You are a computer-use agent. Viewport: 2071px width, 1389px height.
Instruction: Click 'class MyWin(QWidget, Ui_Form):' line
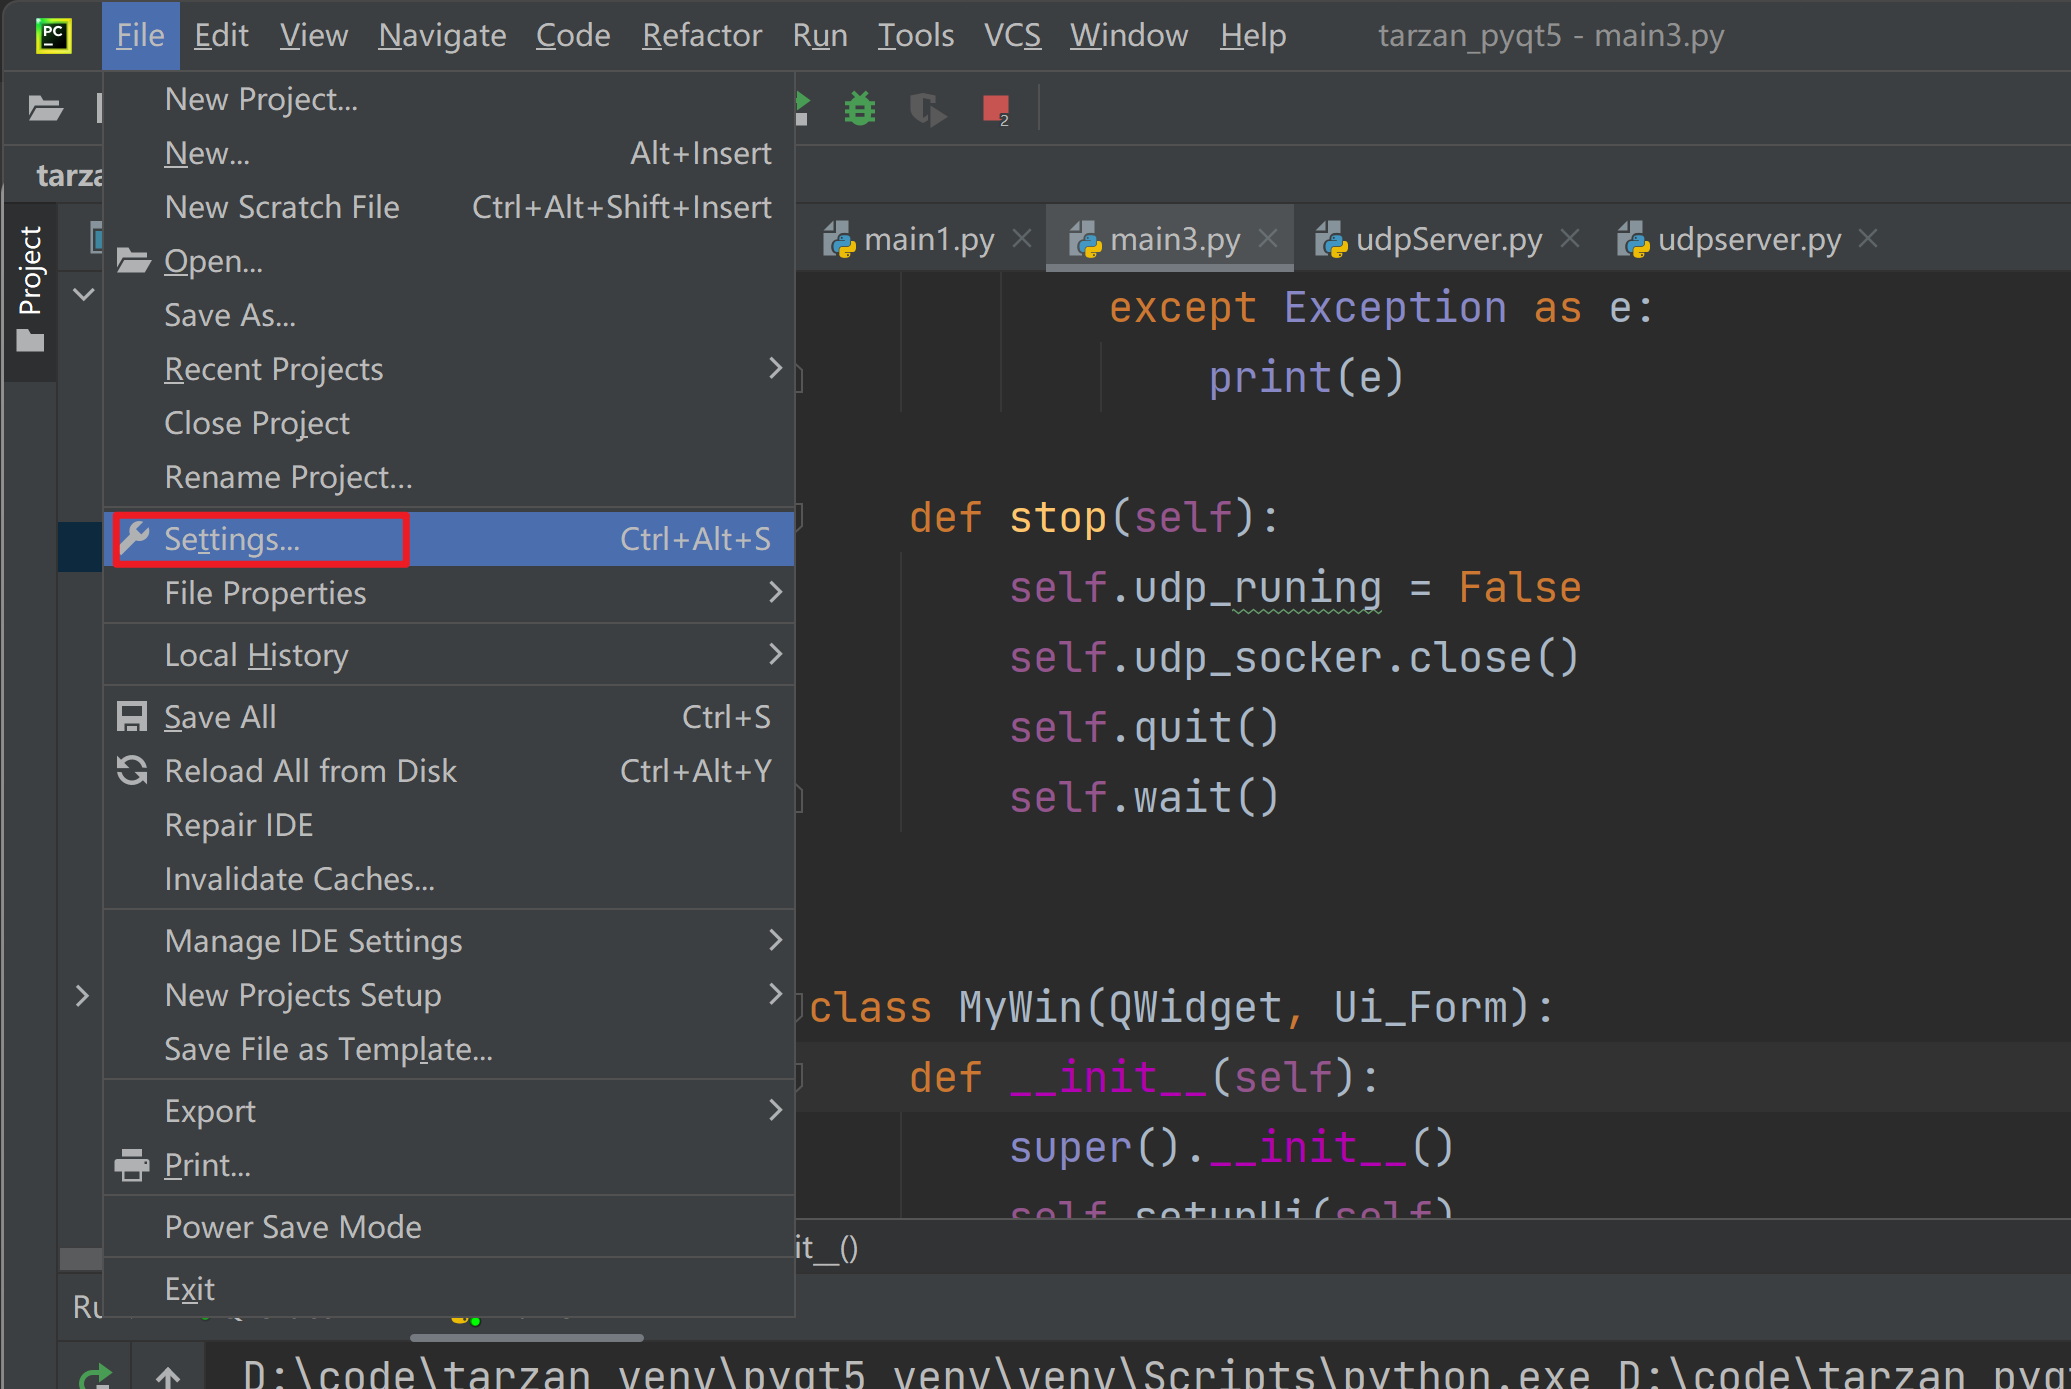(x=1181, y=1008)
